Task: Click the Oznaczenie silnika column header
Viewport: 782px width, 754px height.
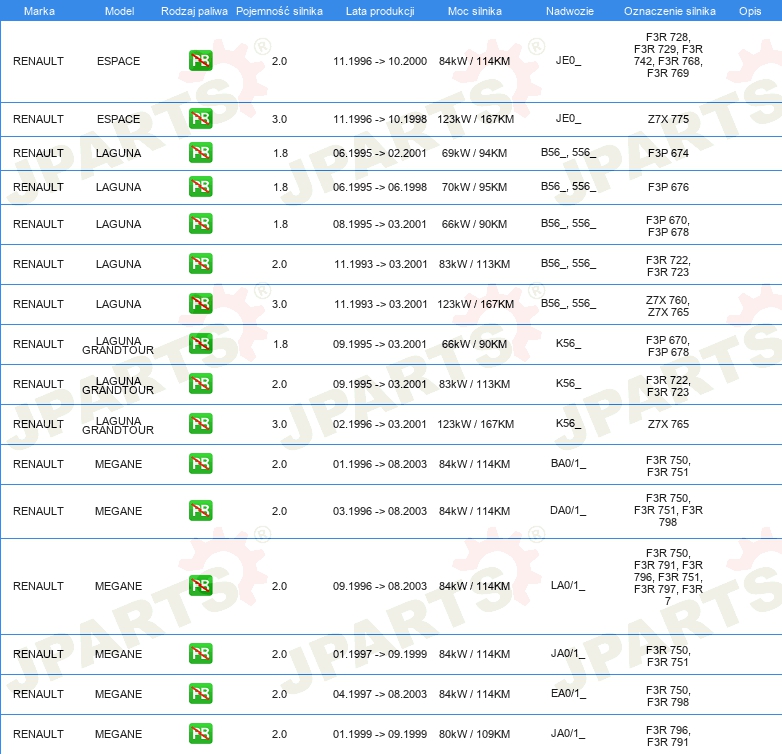Action: 669,10
